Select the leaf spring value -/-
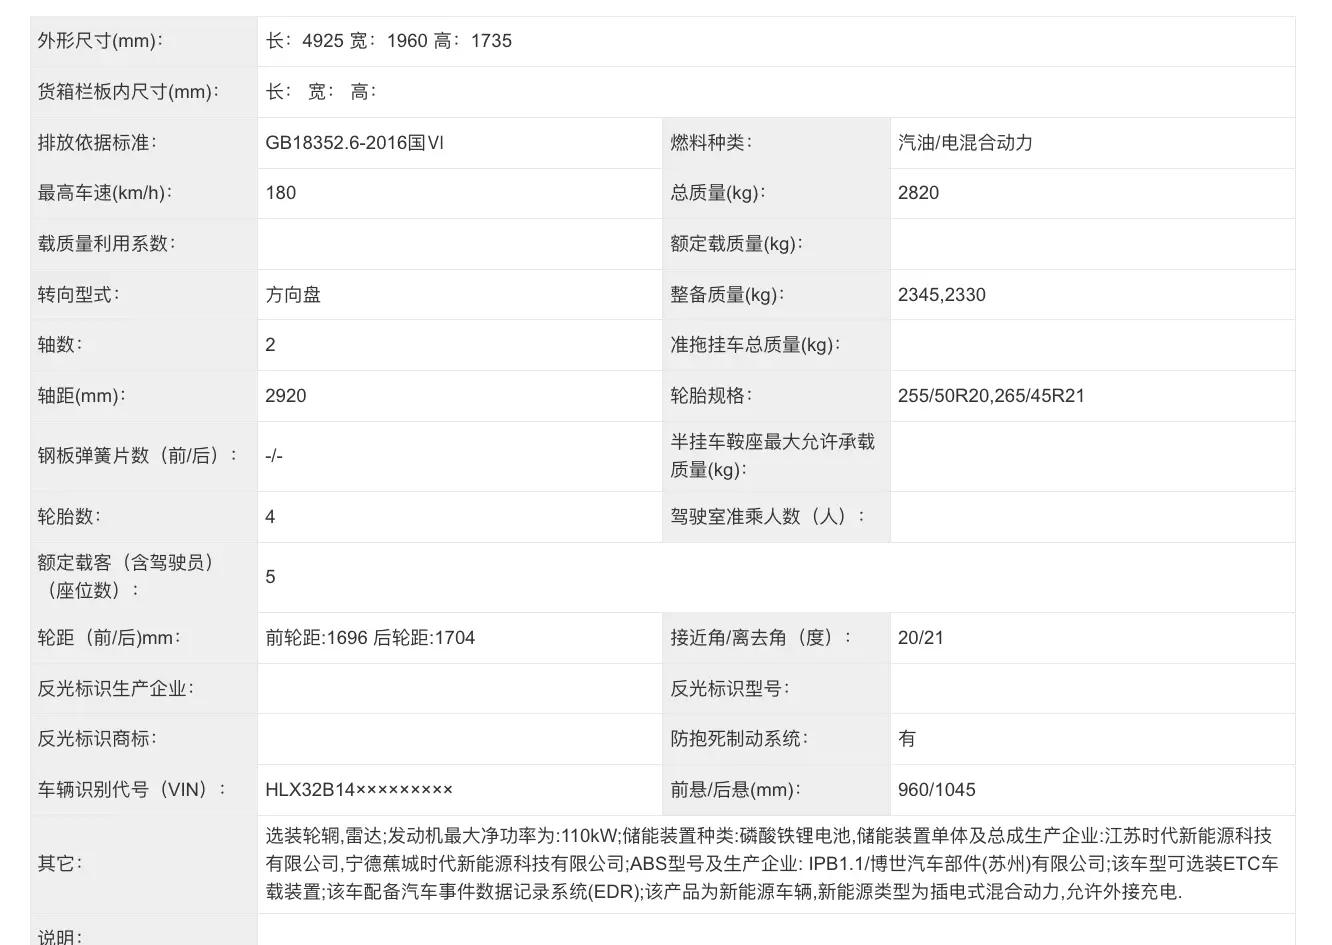The width and height of the screenshot is (1332, 945). tap(274, 456)
